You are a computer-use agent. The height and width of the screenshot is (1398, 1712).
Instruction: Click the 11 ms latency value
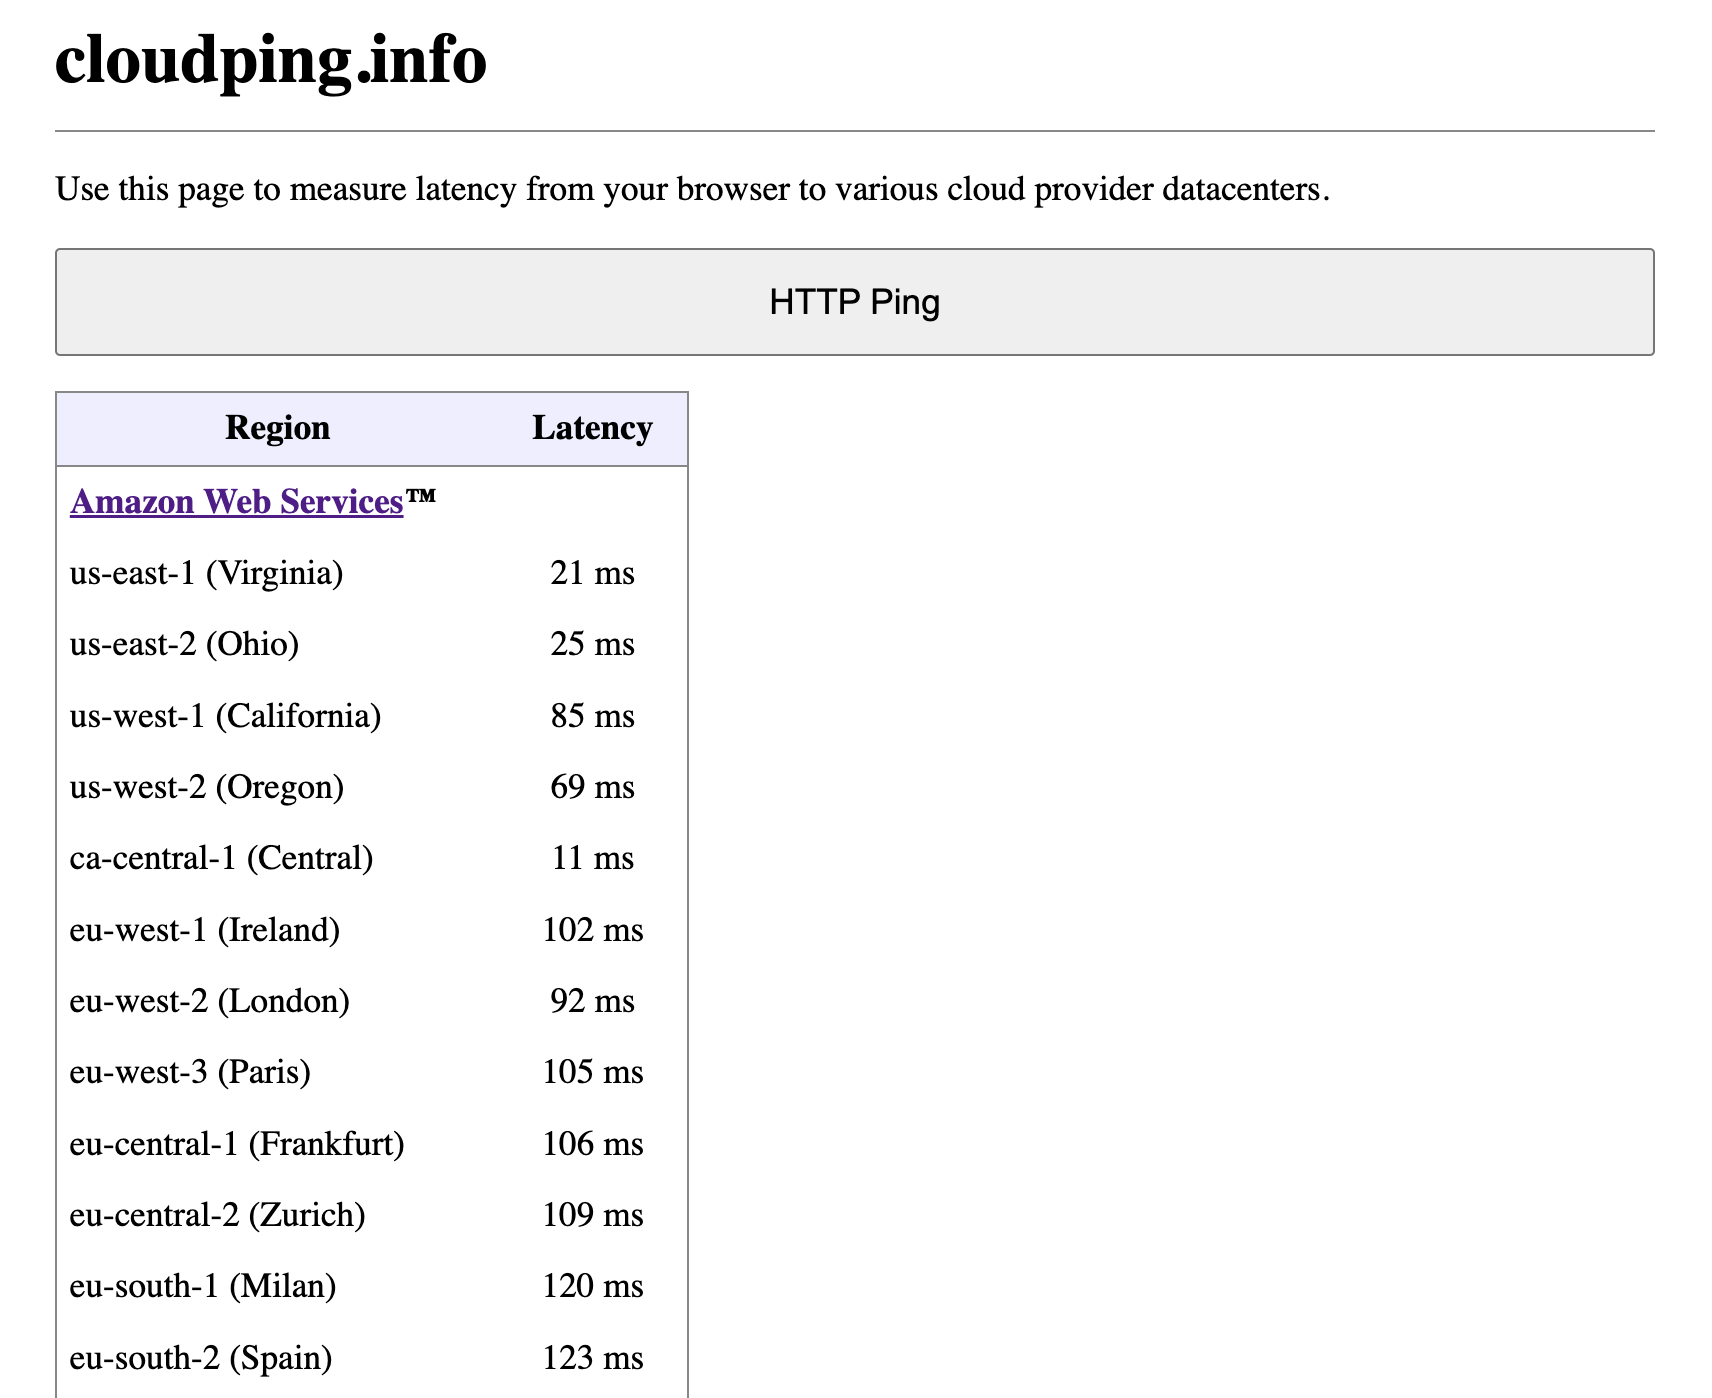pos(592,858)
